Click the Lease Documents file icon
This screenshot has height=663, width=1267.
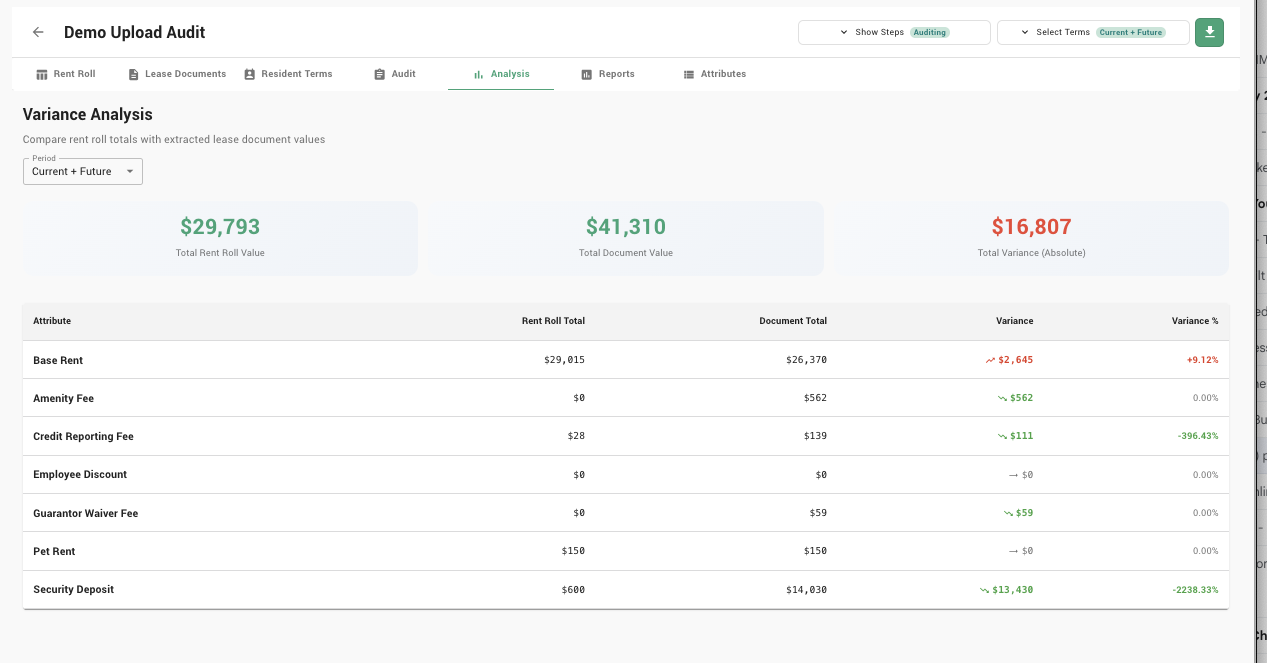pos(133,74)
